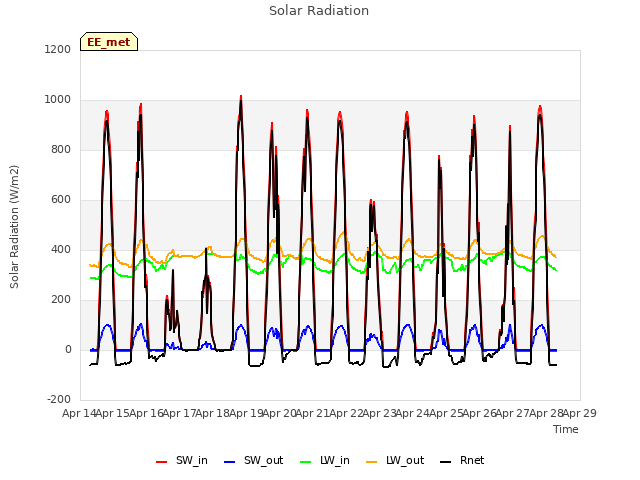Click the Apr 14 x-axis label
This screenshot has width=640, height=480.
[79, 413]
